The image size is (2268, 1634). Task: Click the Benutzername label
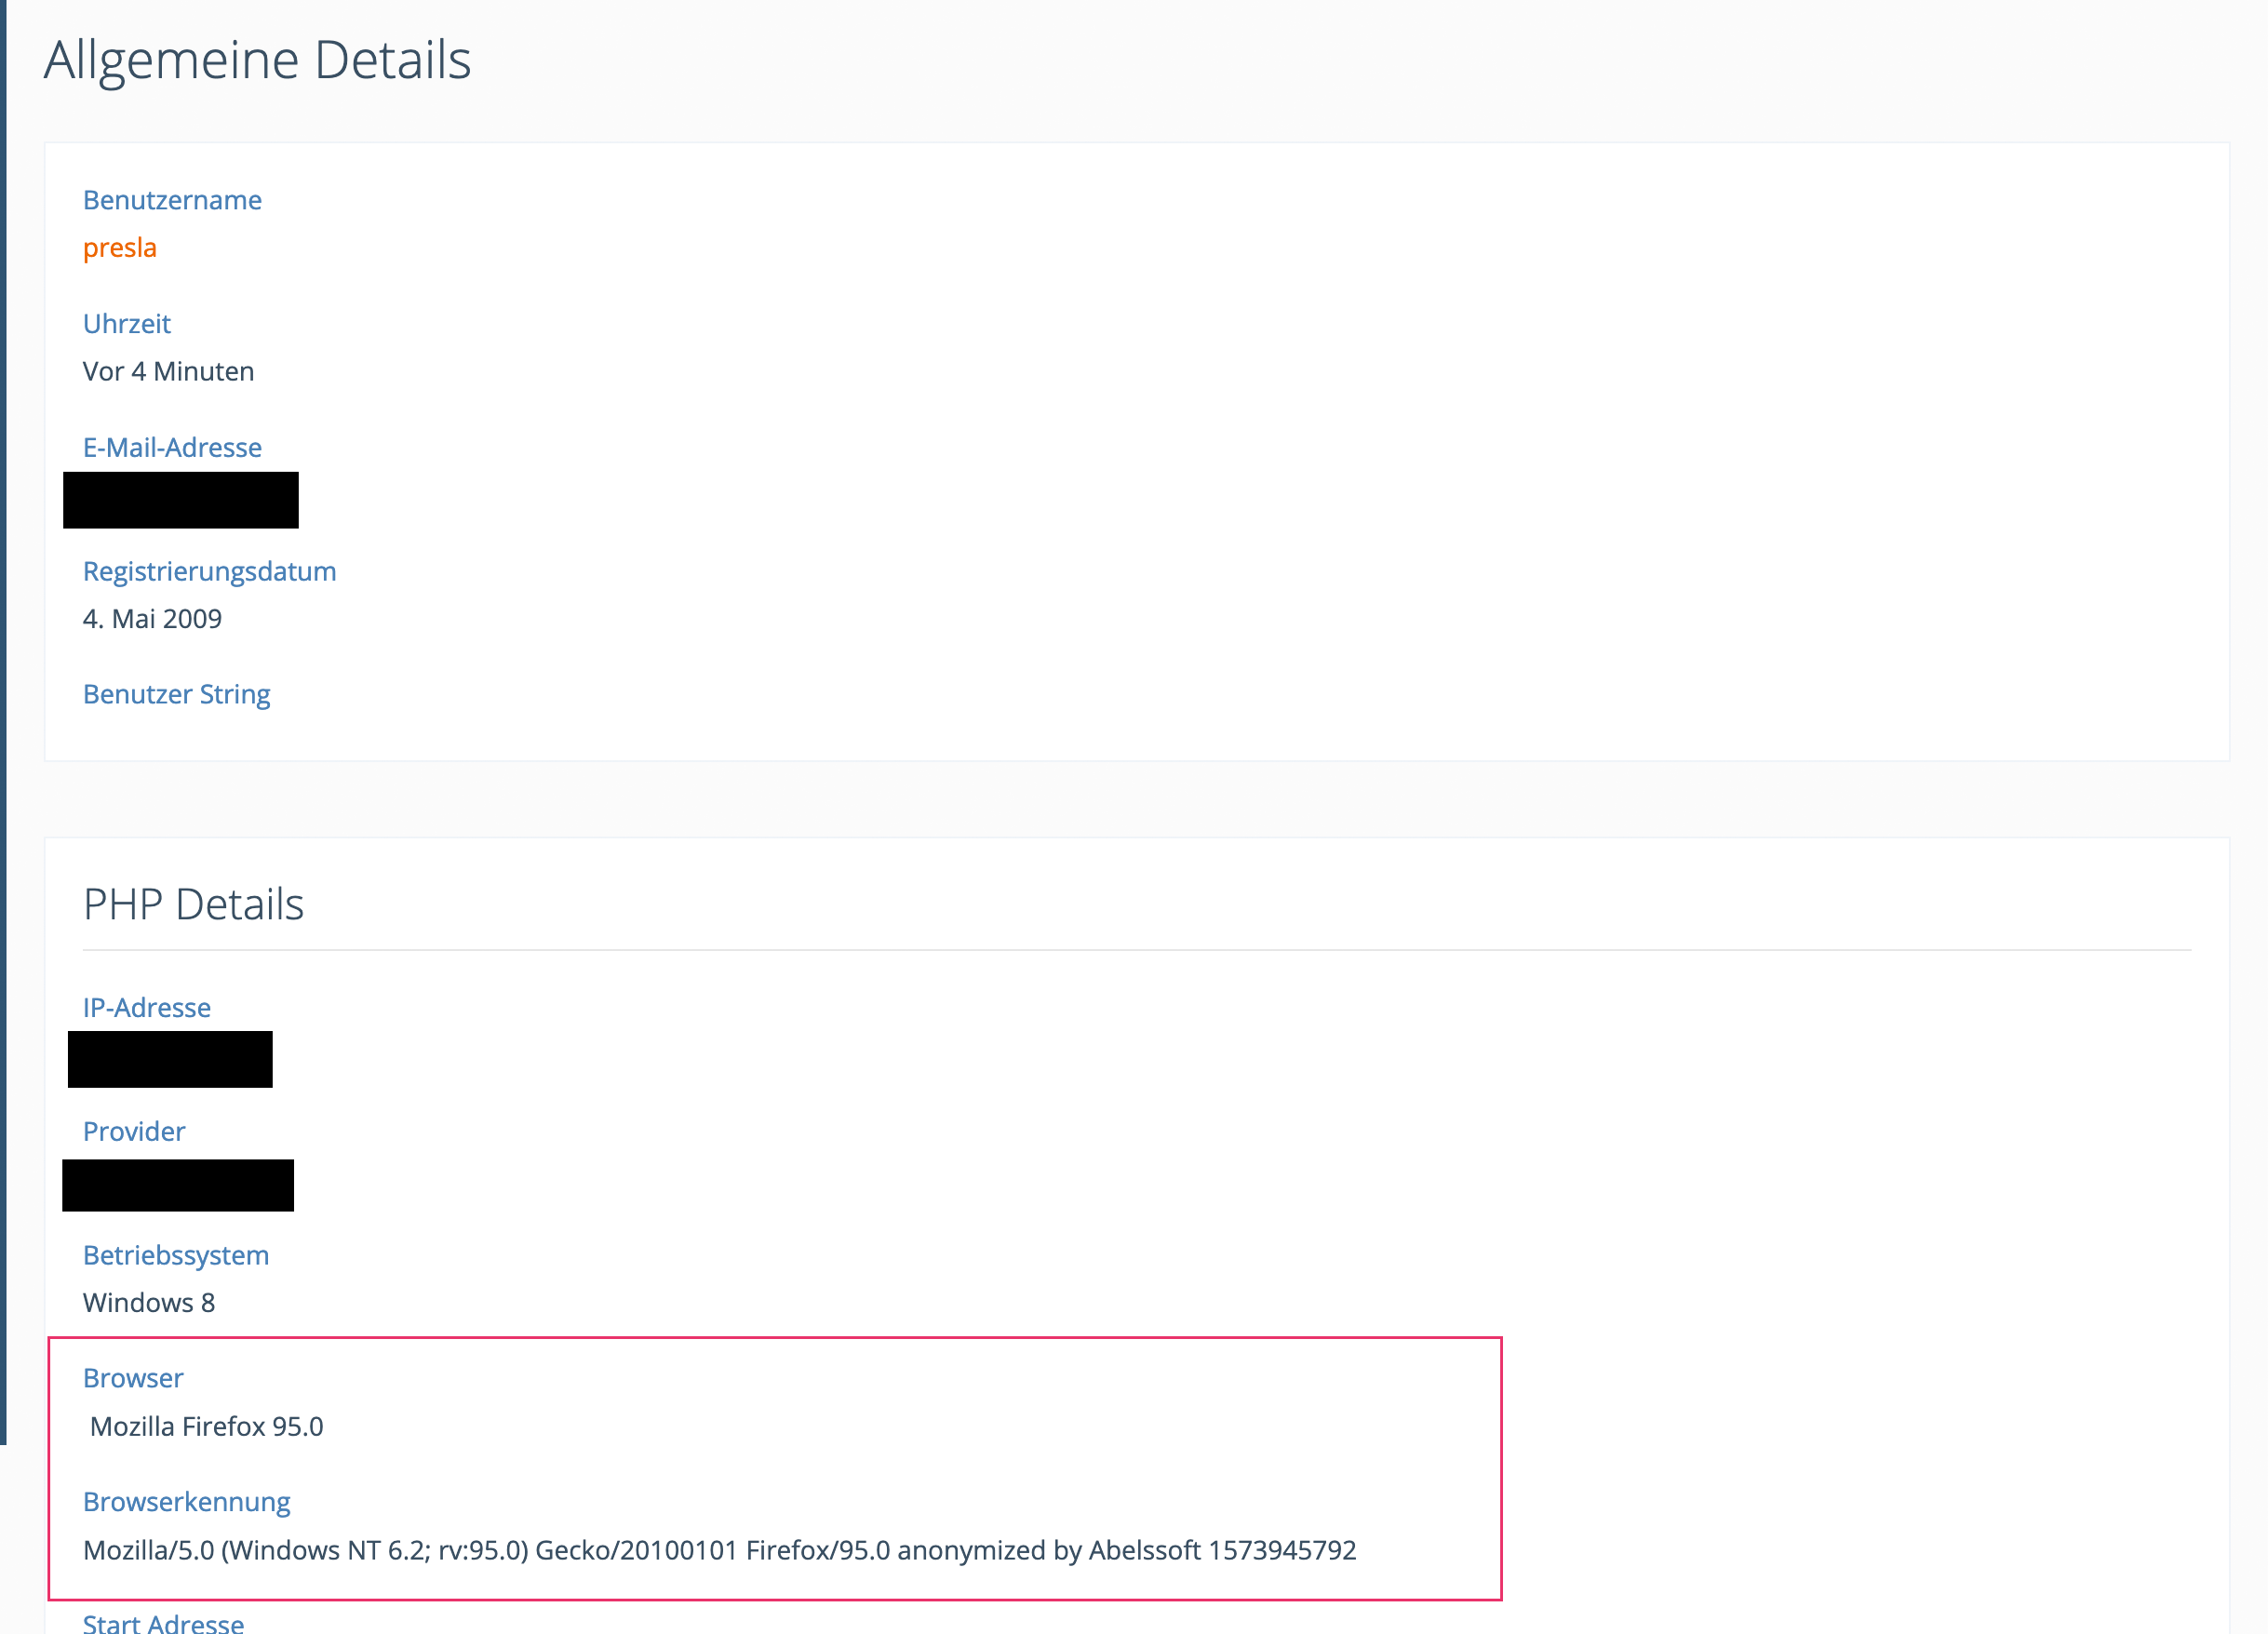point(172,200)
